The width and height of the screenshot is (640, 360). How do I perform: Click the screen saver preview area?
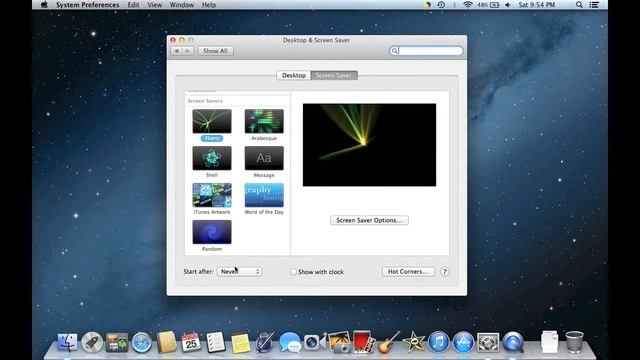(369, 145)
